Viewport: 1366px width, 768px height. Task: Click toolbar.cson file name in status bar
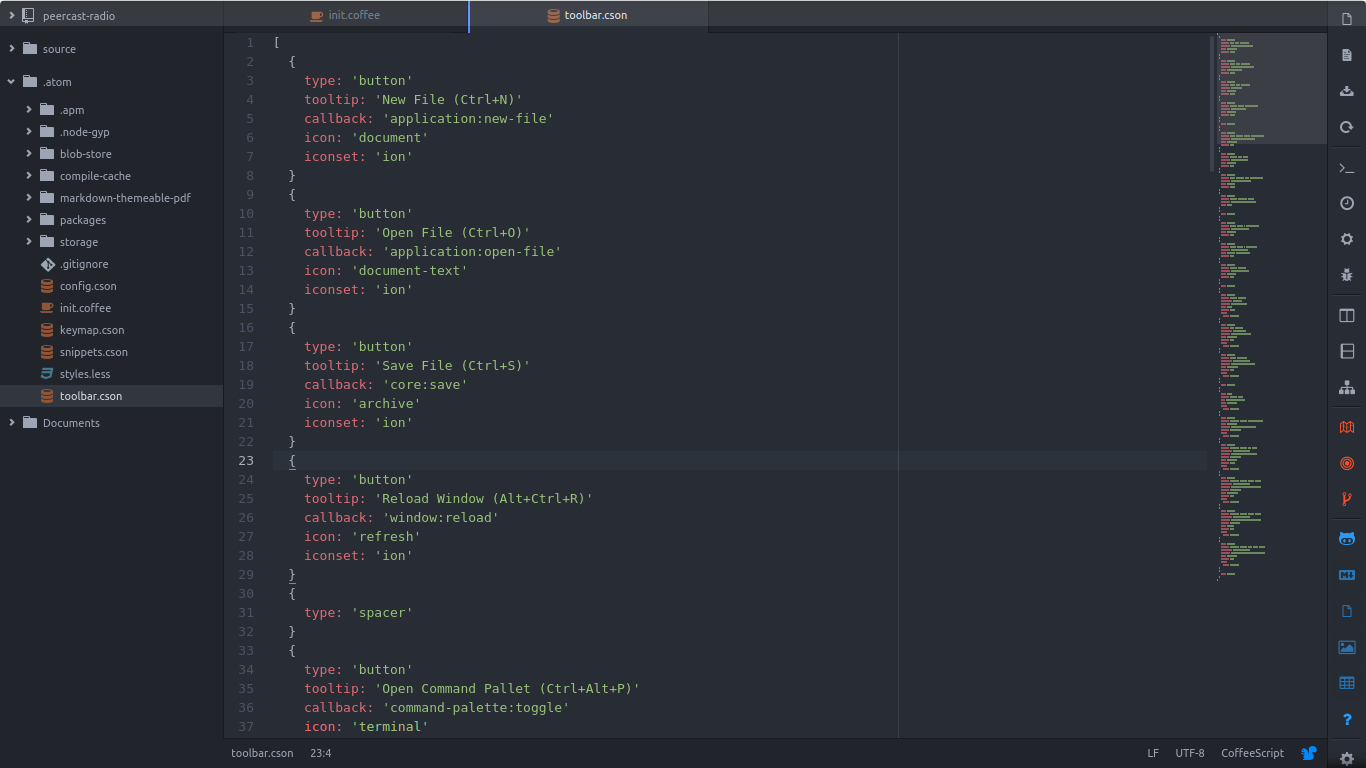262,753
